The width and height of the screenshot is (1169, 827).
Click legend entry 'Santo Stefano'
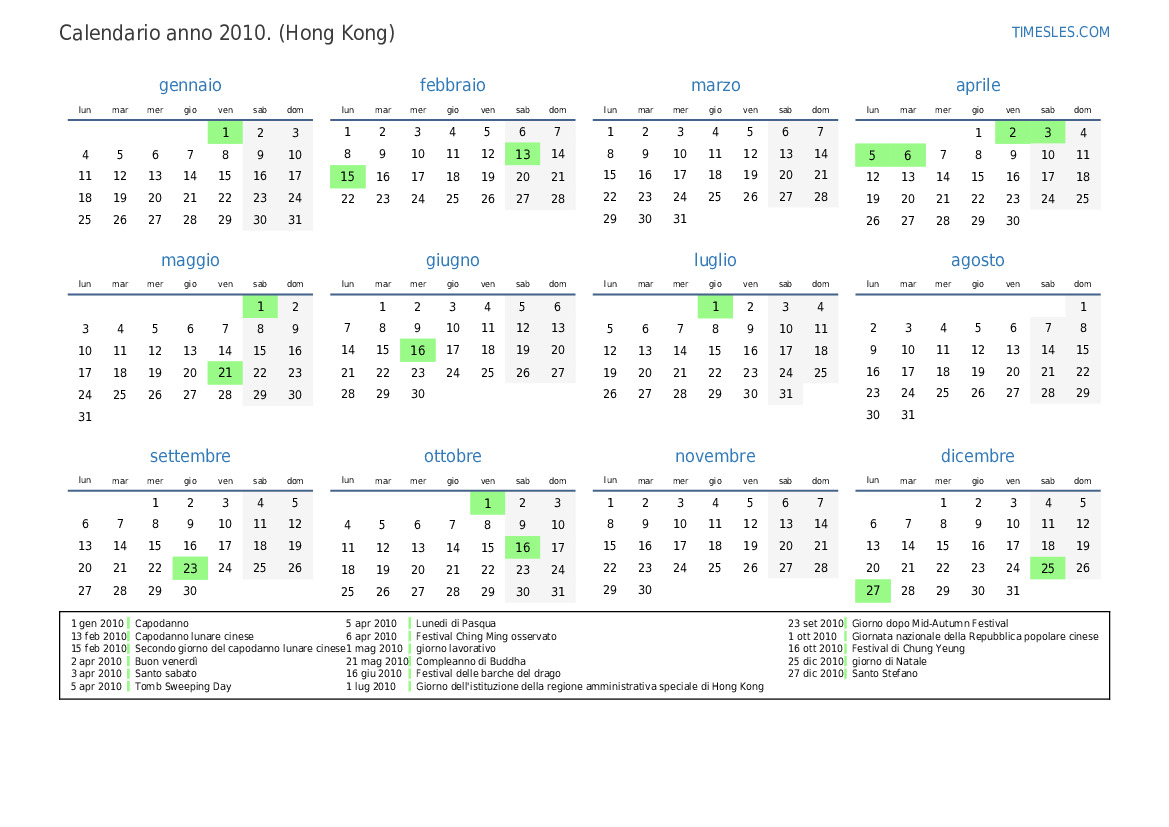coord(885,673)
